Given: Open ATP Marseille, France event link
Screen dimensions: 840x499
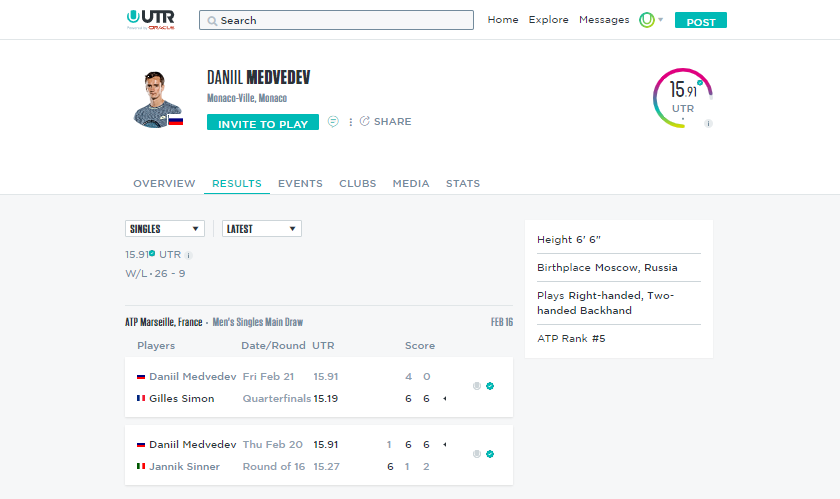Looking at the screenshot, I should click(164, 322).
